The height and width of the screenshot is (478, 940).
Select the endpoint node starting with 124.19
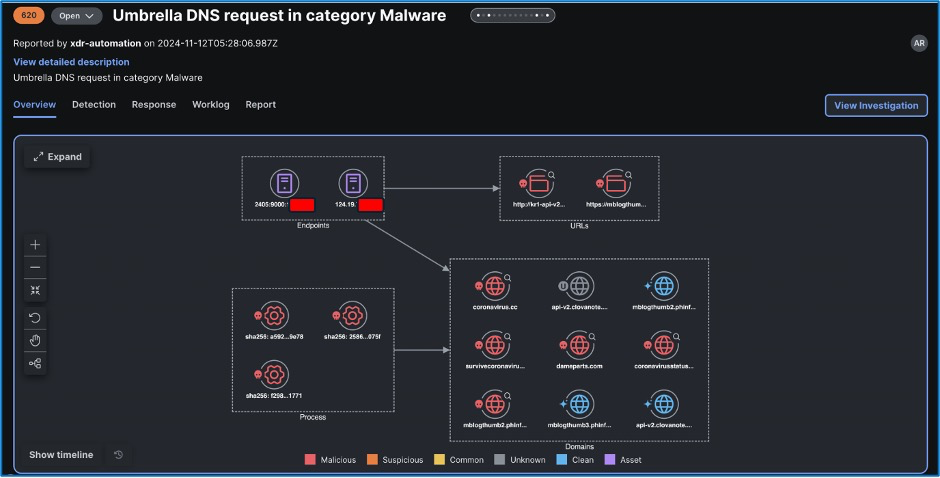click(352, 183)
